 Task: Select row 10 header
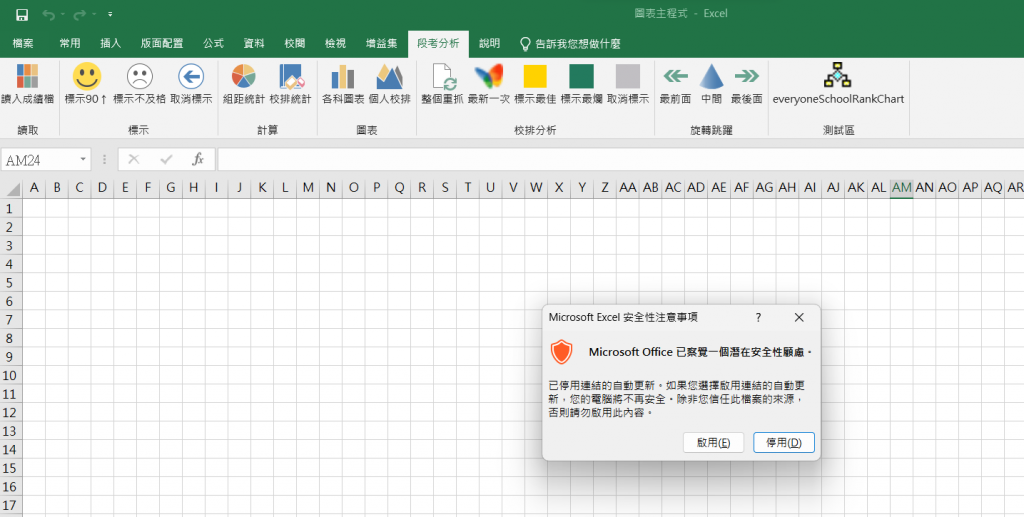tap(10, 376)
